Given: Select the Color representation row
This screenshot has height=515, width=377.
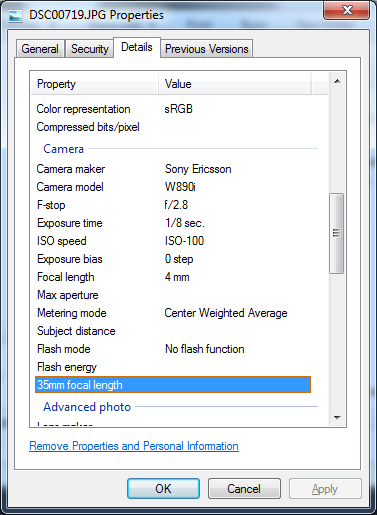Looking at the screenshot, I should click(x=173, y=109).
